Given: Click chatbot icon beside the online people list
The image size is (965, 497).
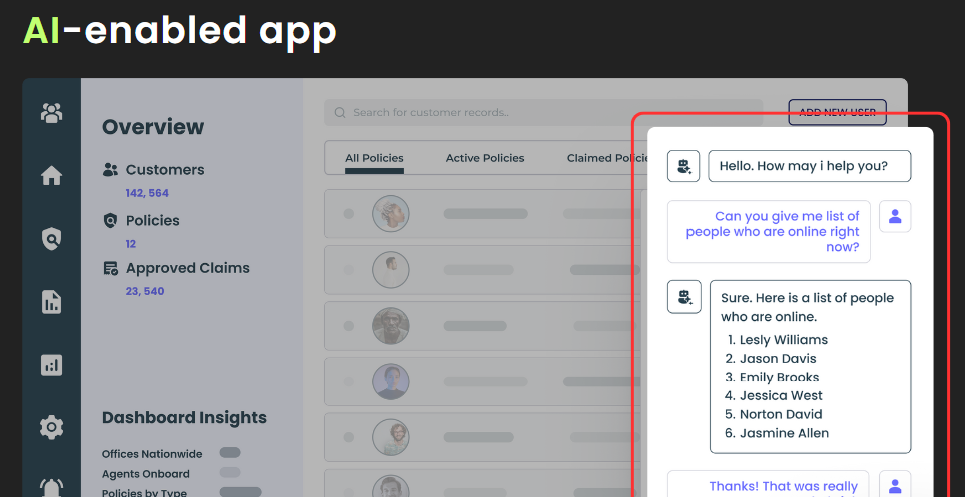Looking at the screenshot, I should click(x=684, y=297).
